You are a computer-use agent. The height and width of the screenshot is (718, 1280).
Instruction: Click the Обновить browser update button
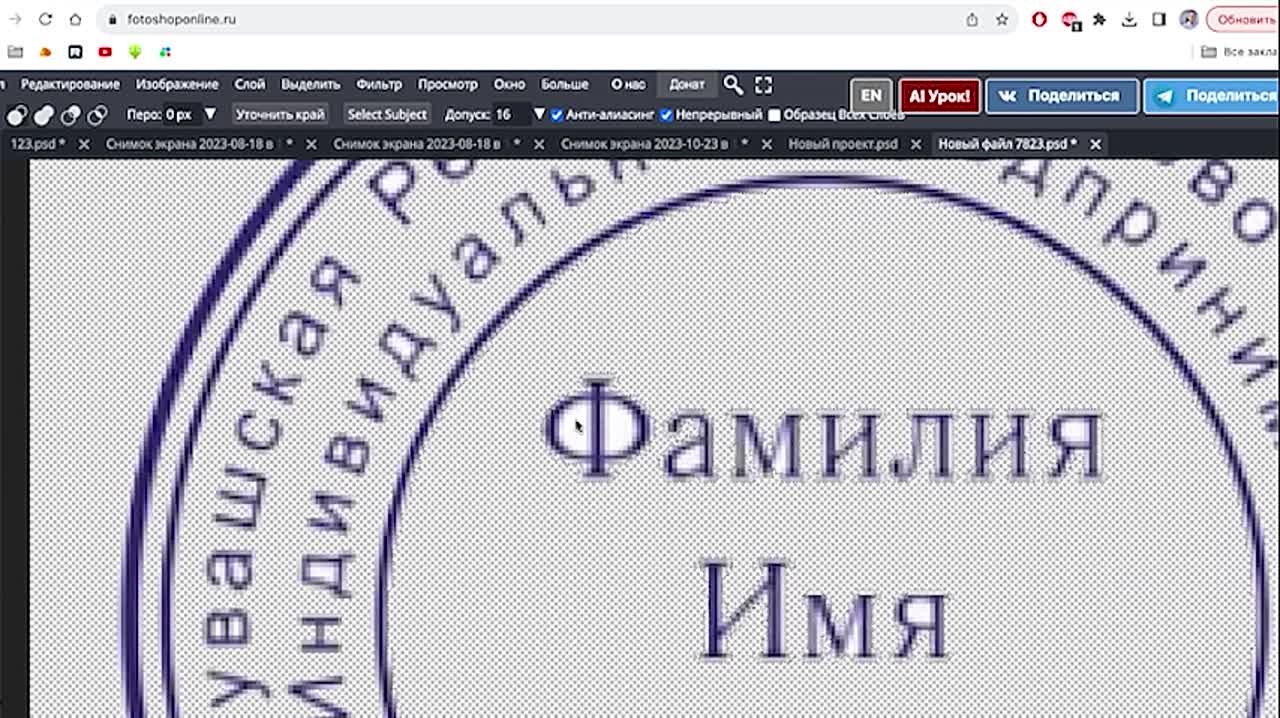(x=1243, y=19)
